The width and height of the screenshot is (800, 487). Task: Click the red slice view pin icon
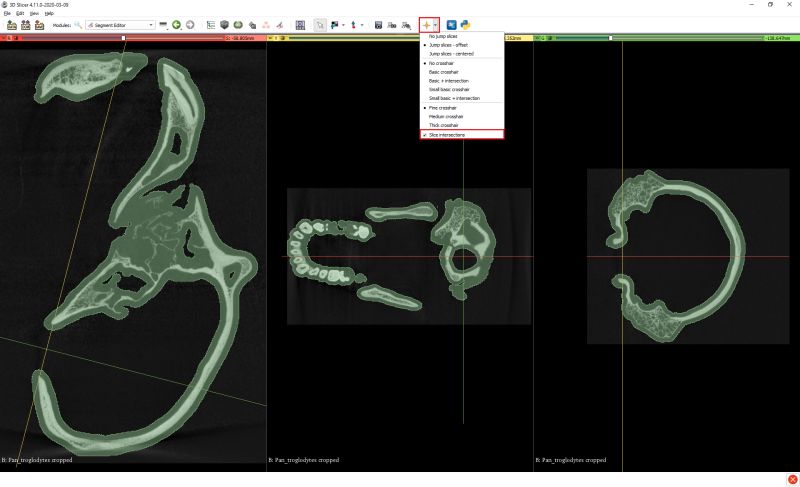pos(4,38)
